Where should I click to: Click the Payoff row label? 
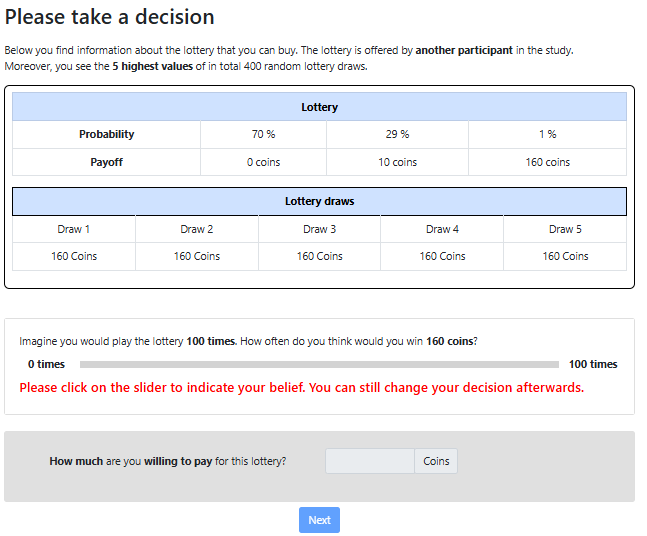point(106,162)
